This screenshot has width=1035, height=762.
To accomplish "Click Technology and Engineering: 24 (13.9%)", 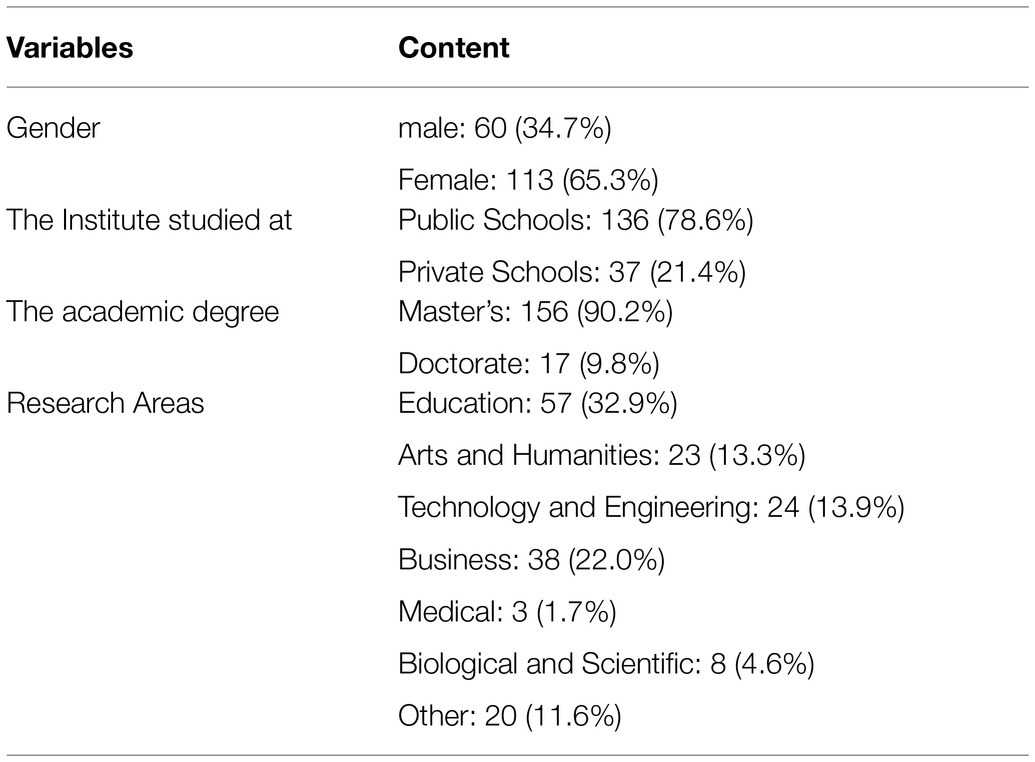I will (651, 508).
